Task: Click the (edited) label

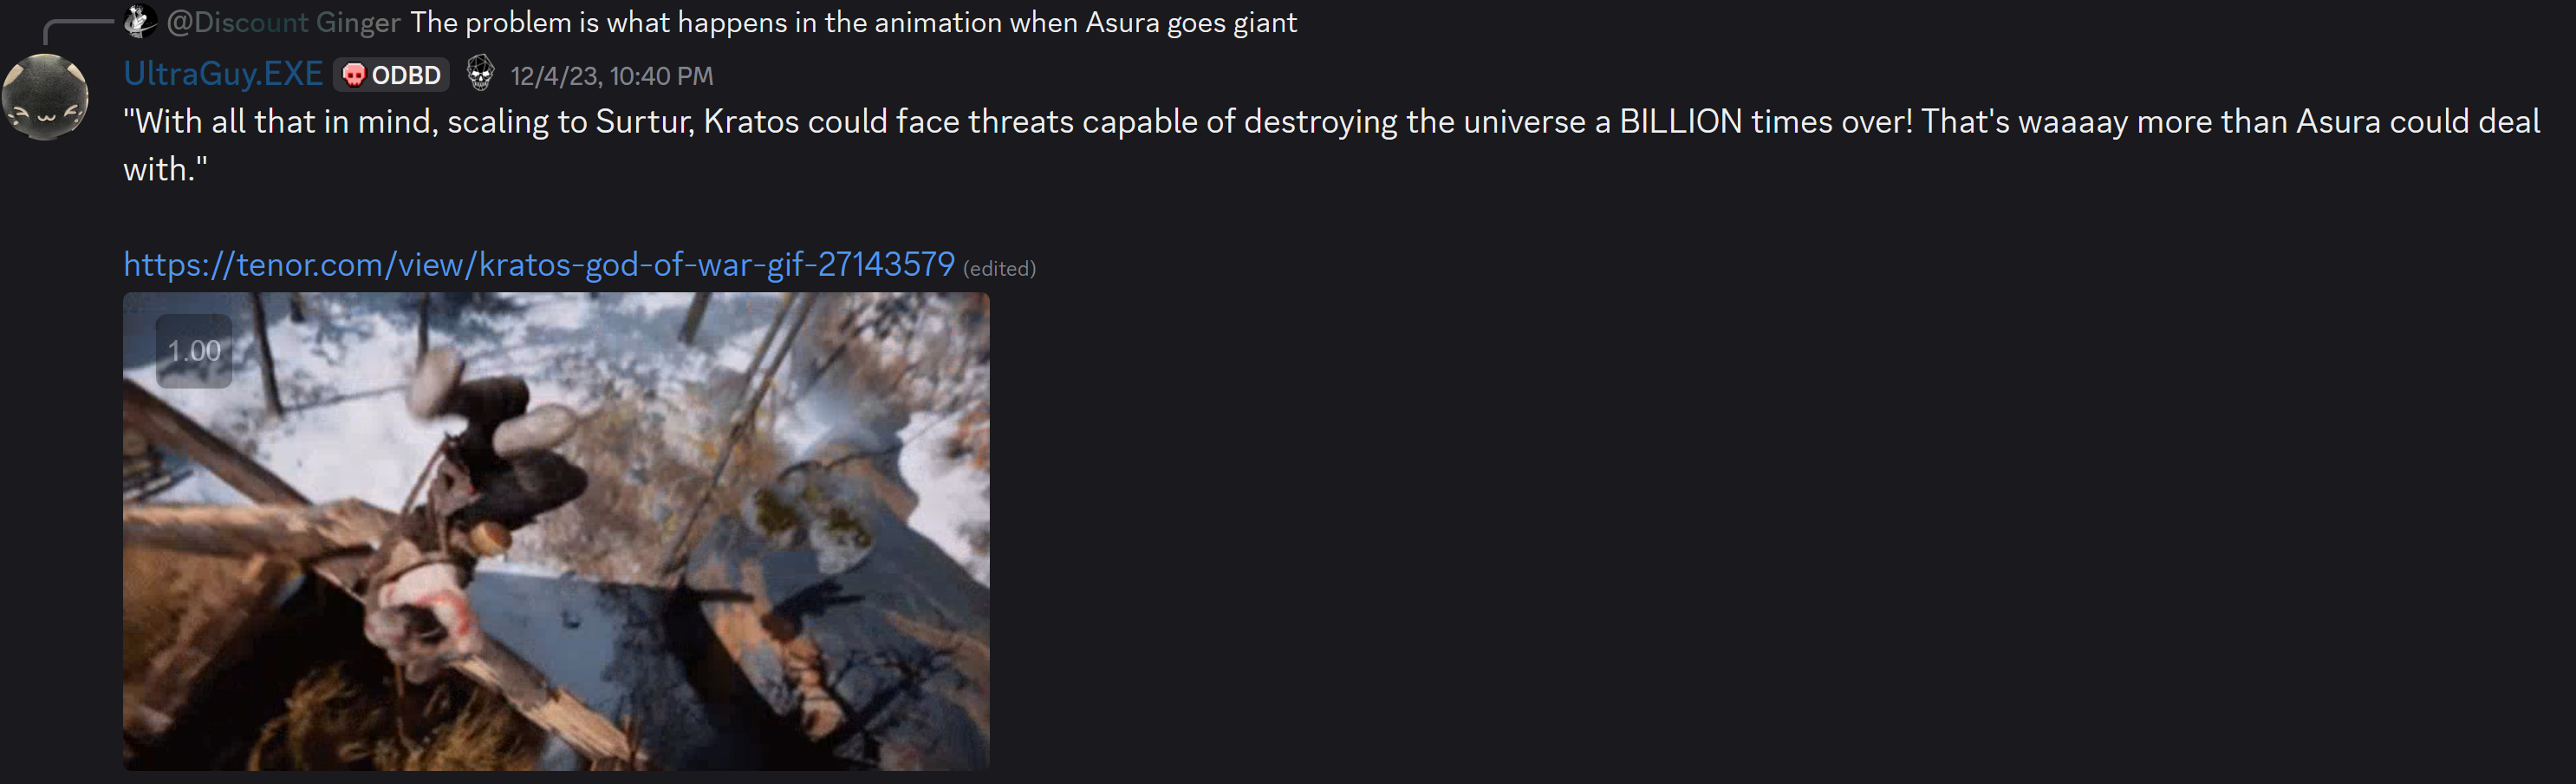Action: pyautogui.click(x=999, y=268)
